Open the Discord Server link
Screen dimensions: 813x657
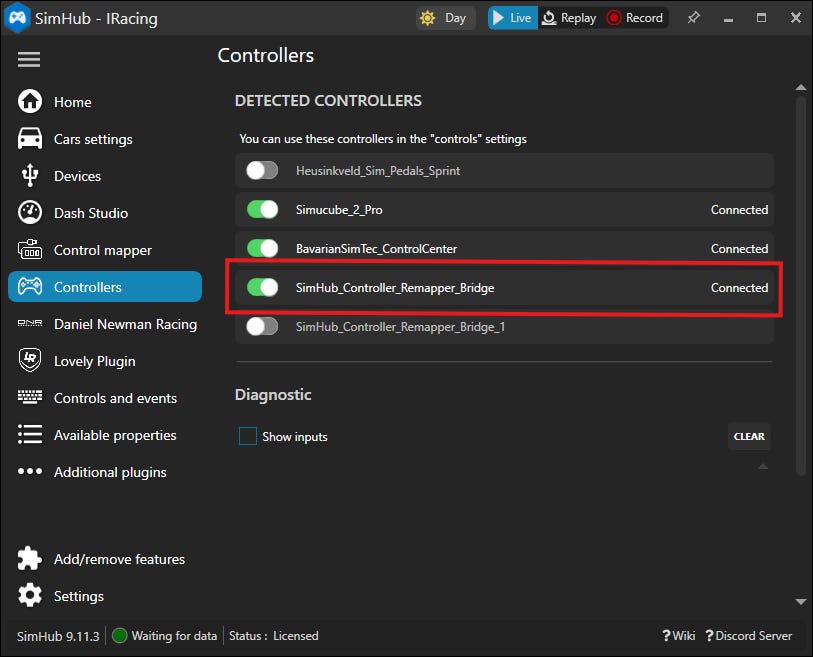(748, 636)
